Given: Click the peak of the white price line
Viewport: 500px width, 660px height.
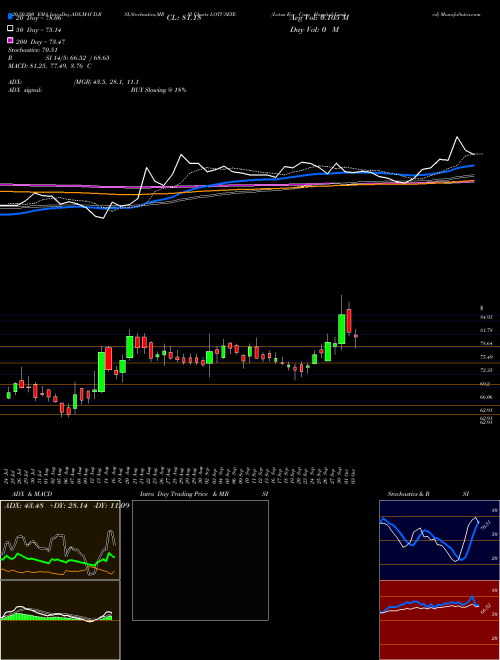Looking at the screenshot, I should pyautogui.click(x=457, y=137).
